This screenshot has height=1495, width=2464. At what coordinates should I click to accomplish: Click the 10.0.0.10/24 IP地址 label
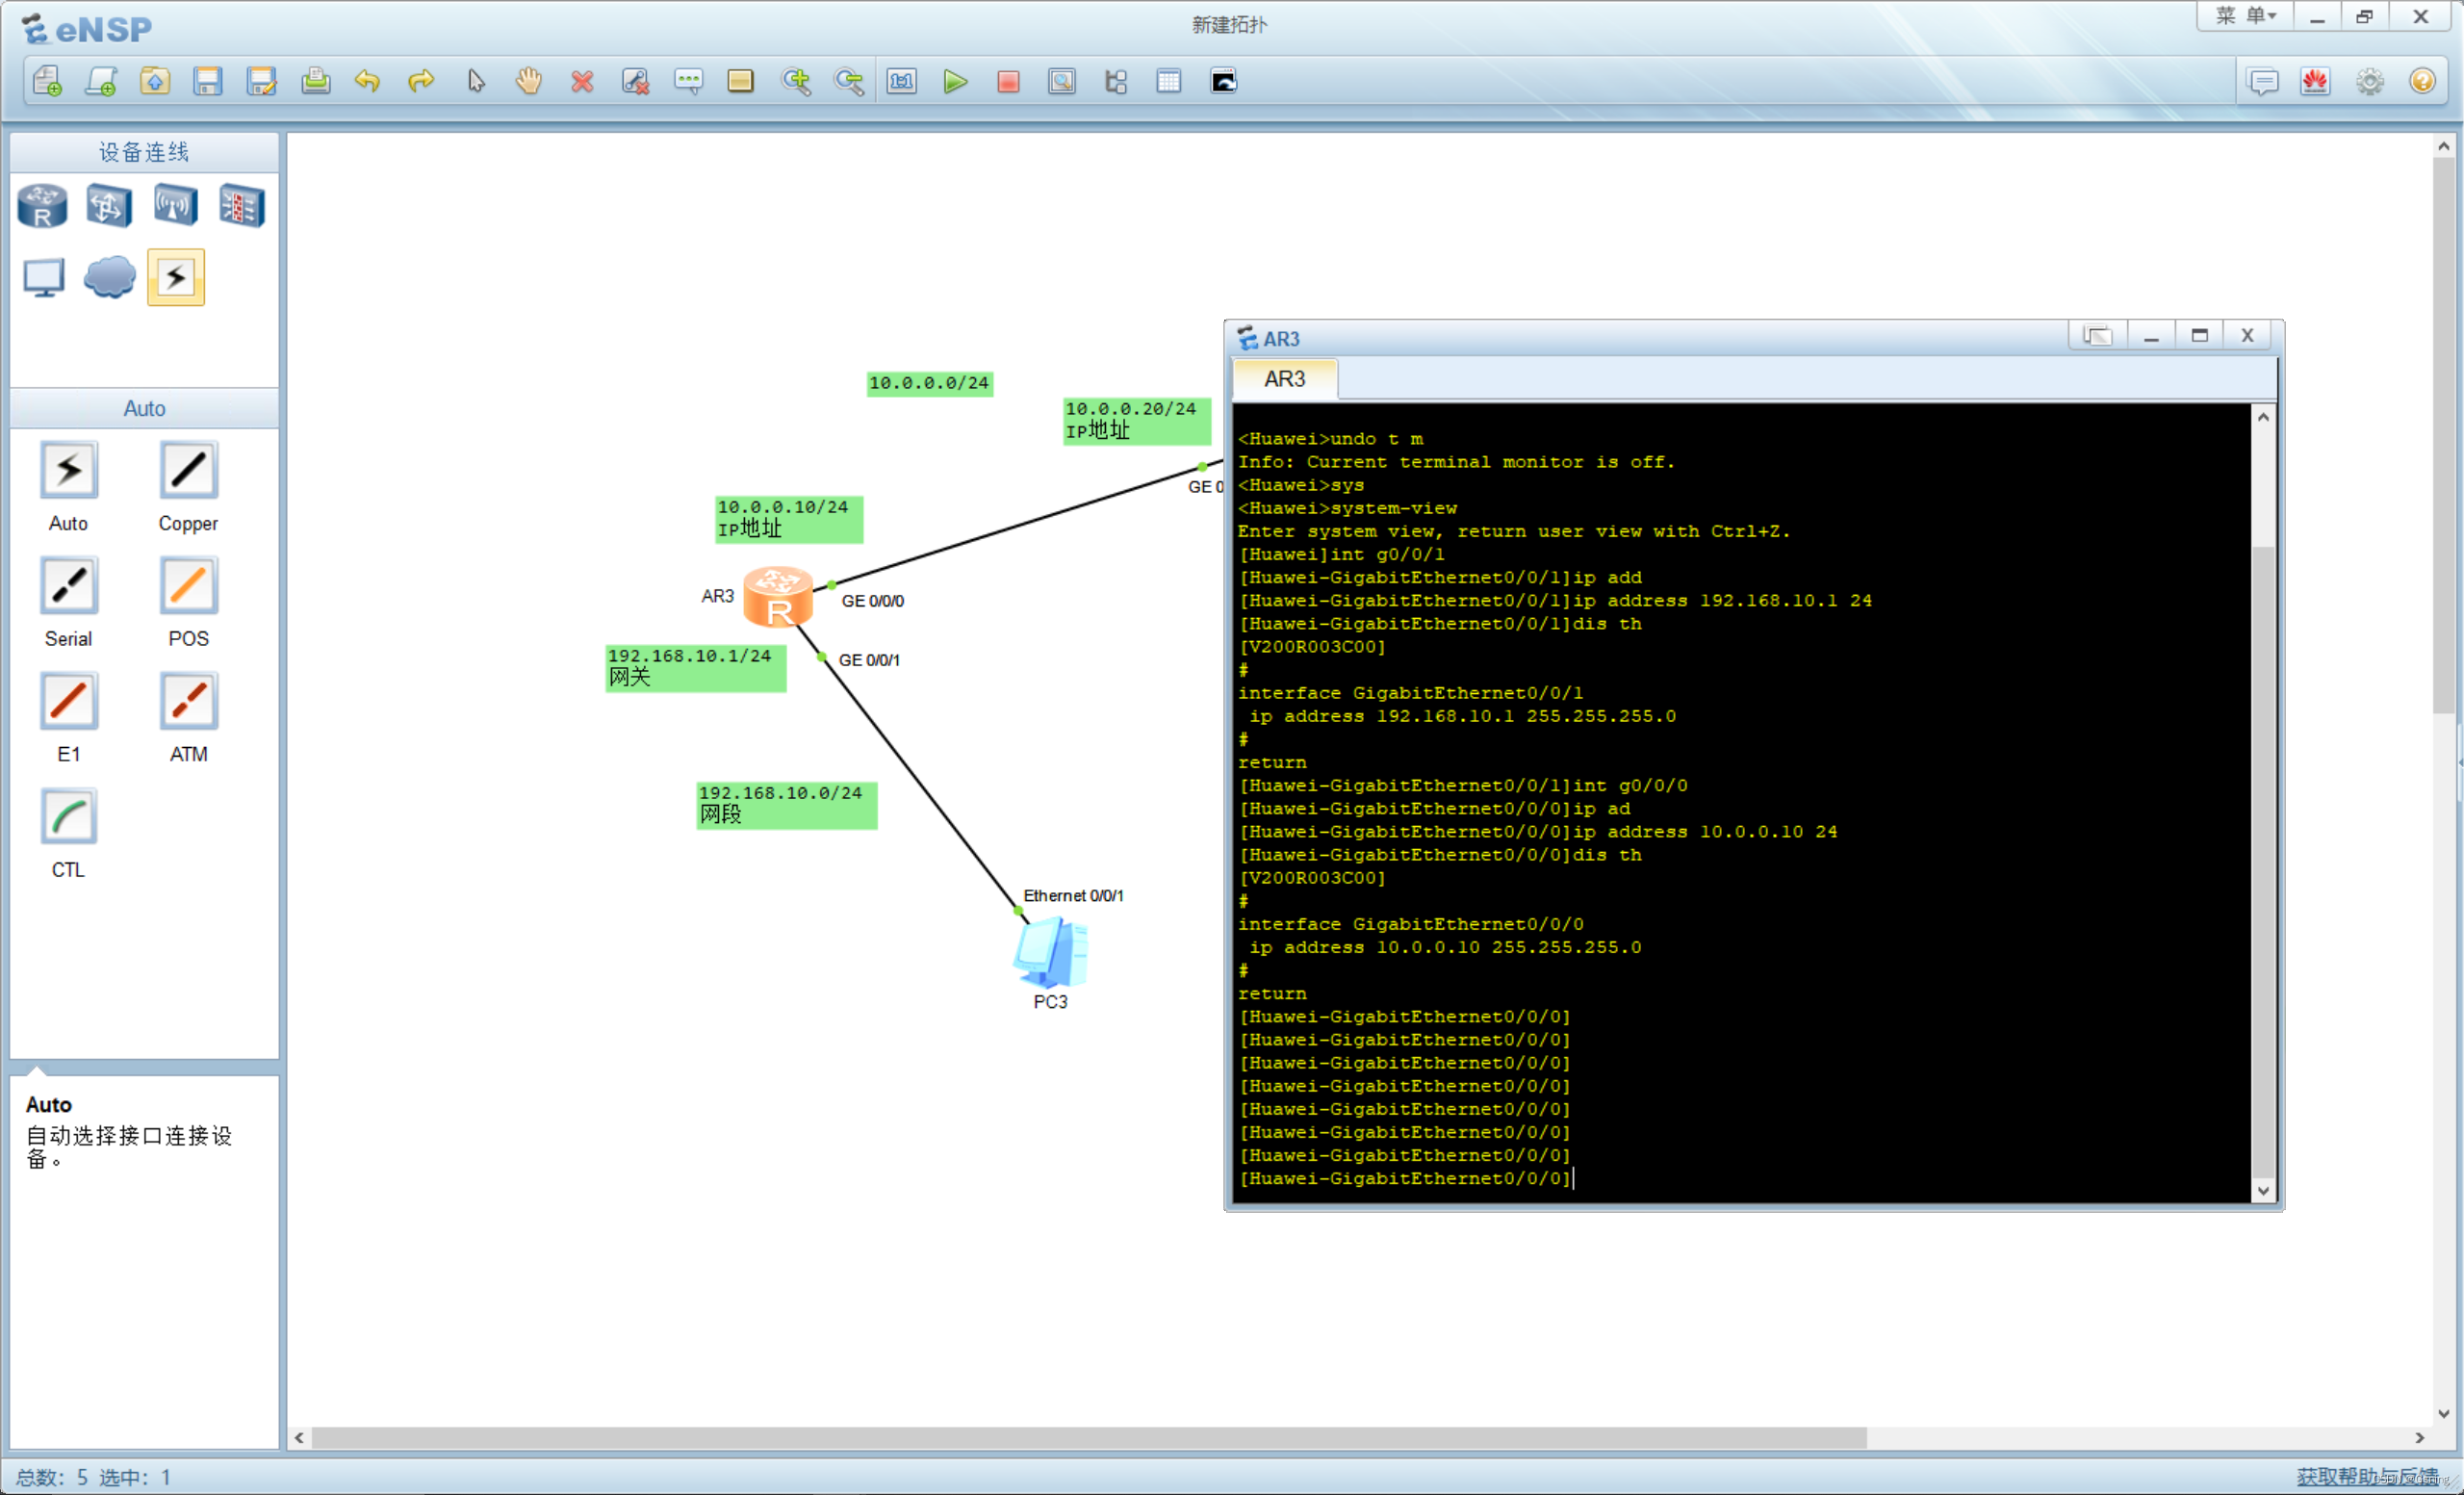pos(789,519)
